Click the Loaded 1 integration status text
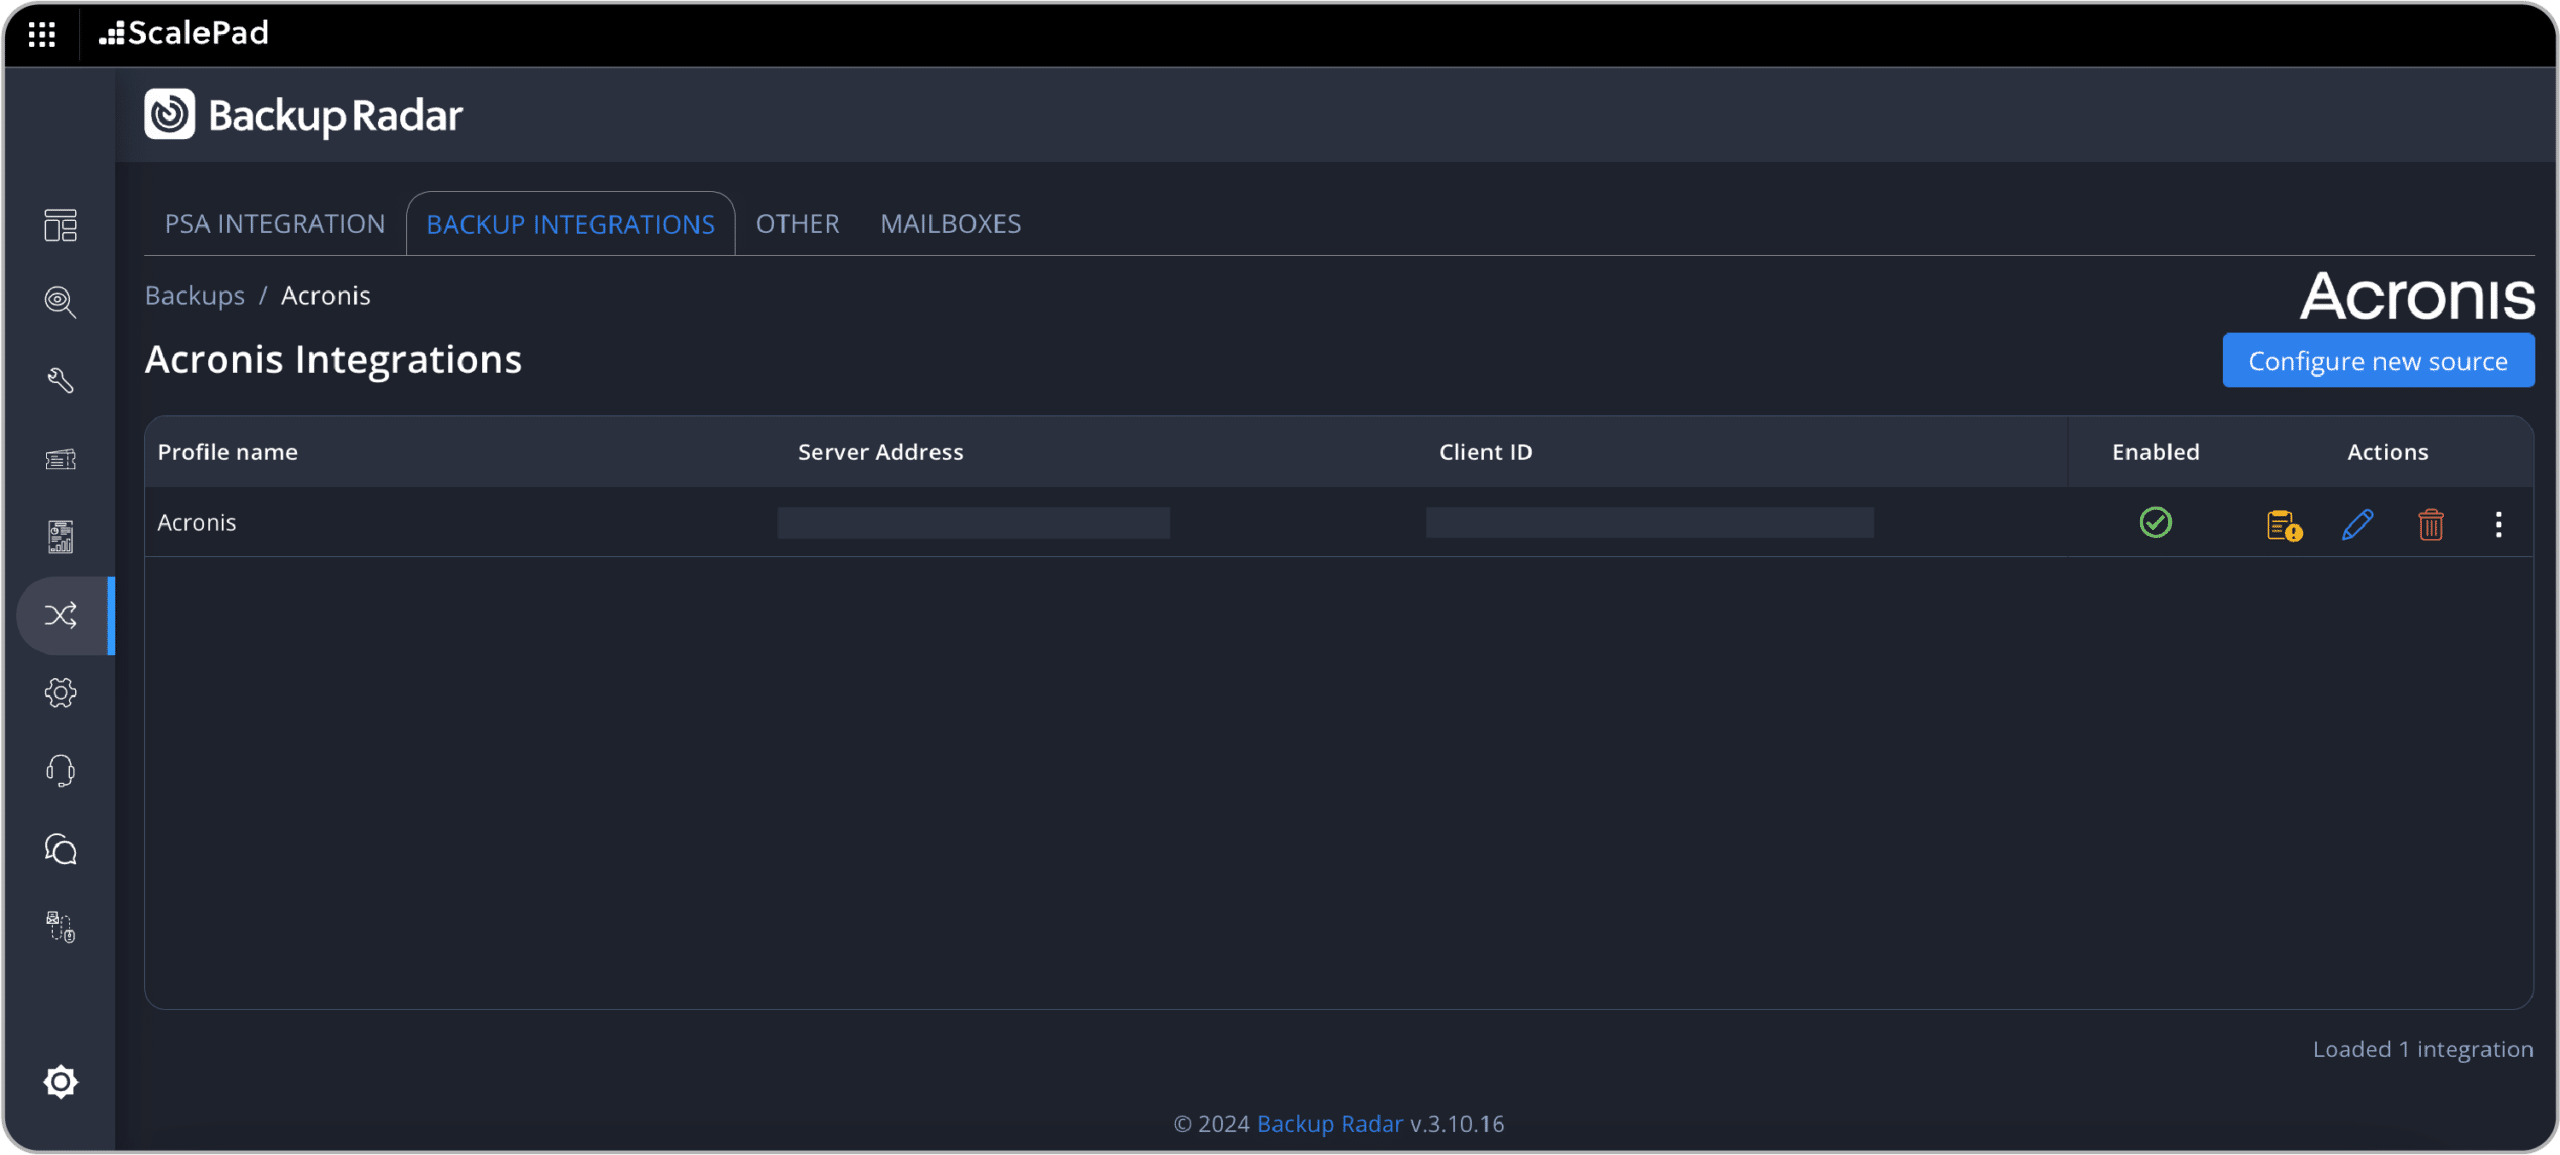Viewport: 2560px width, 1155px height. coord(2423,1050)
